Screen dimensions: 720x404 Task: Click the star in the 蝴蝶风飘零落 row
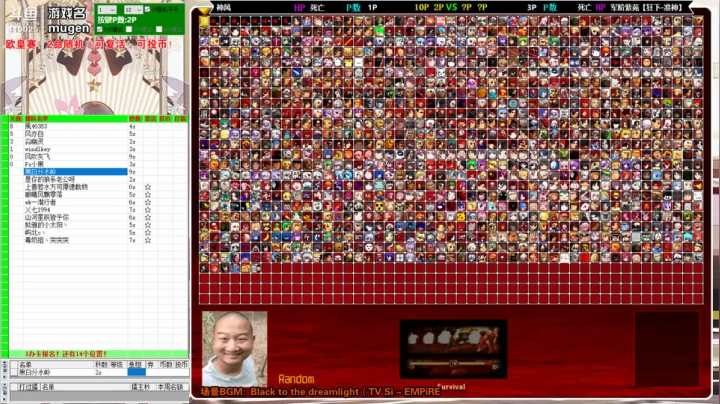pyautogui.click(x=148, y=195)
